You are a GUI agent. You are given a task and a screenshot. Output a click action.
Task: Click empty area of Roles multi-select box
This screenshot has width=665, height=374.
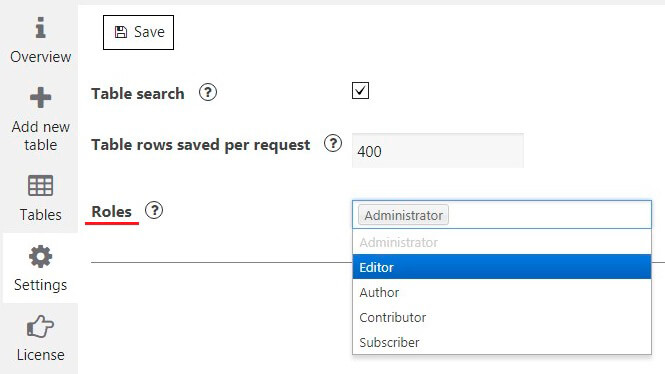pos(549,215)
